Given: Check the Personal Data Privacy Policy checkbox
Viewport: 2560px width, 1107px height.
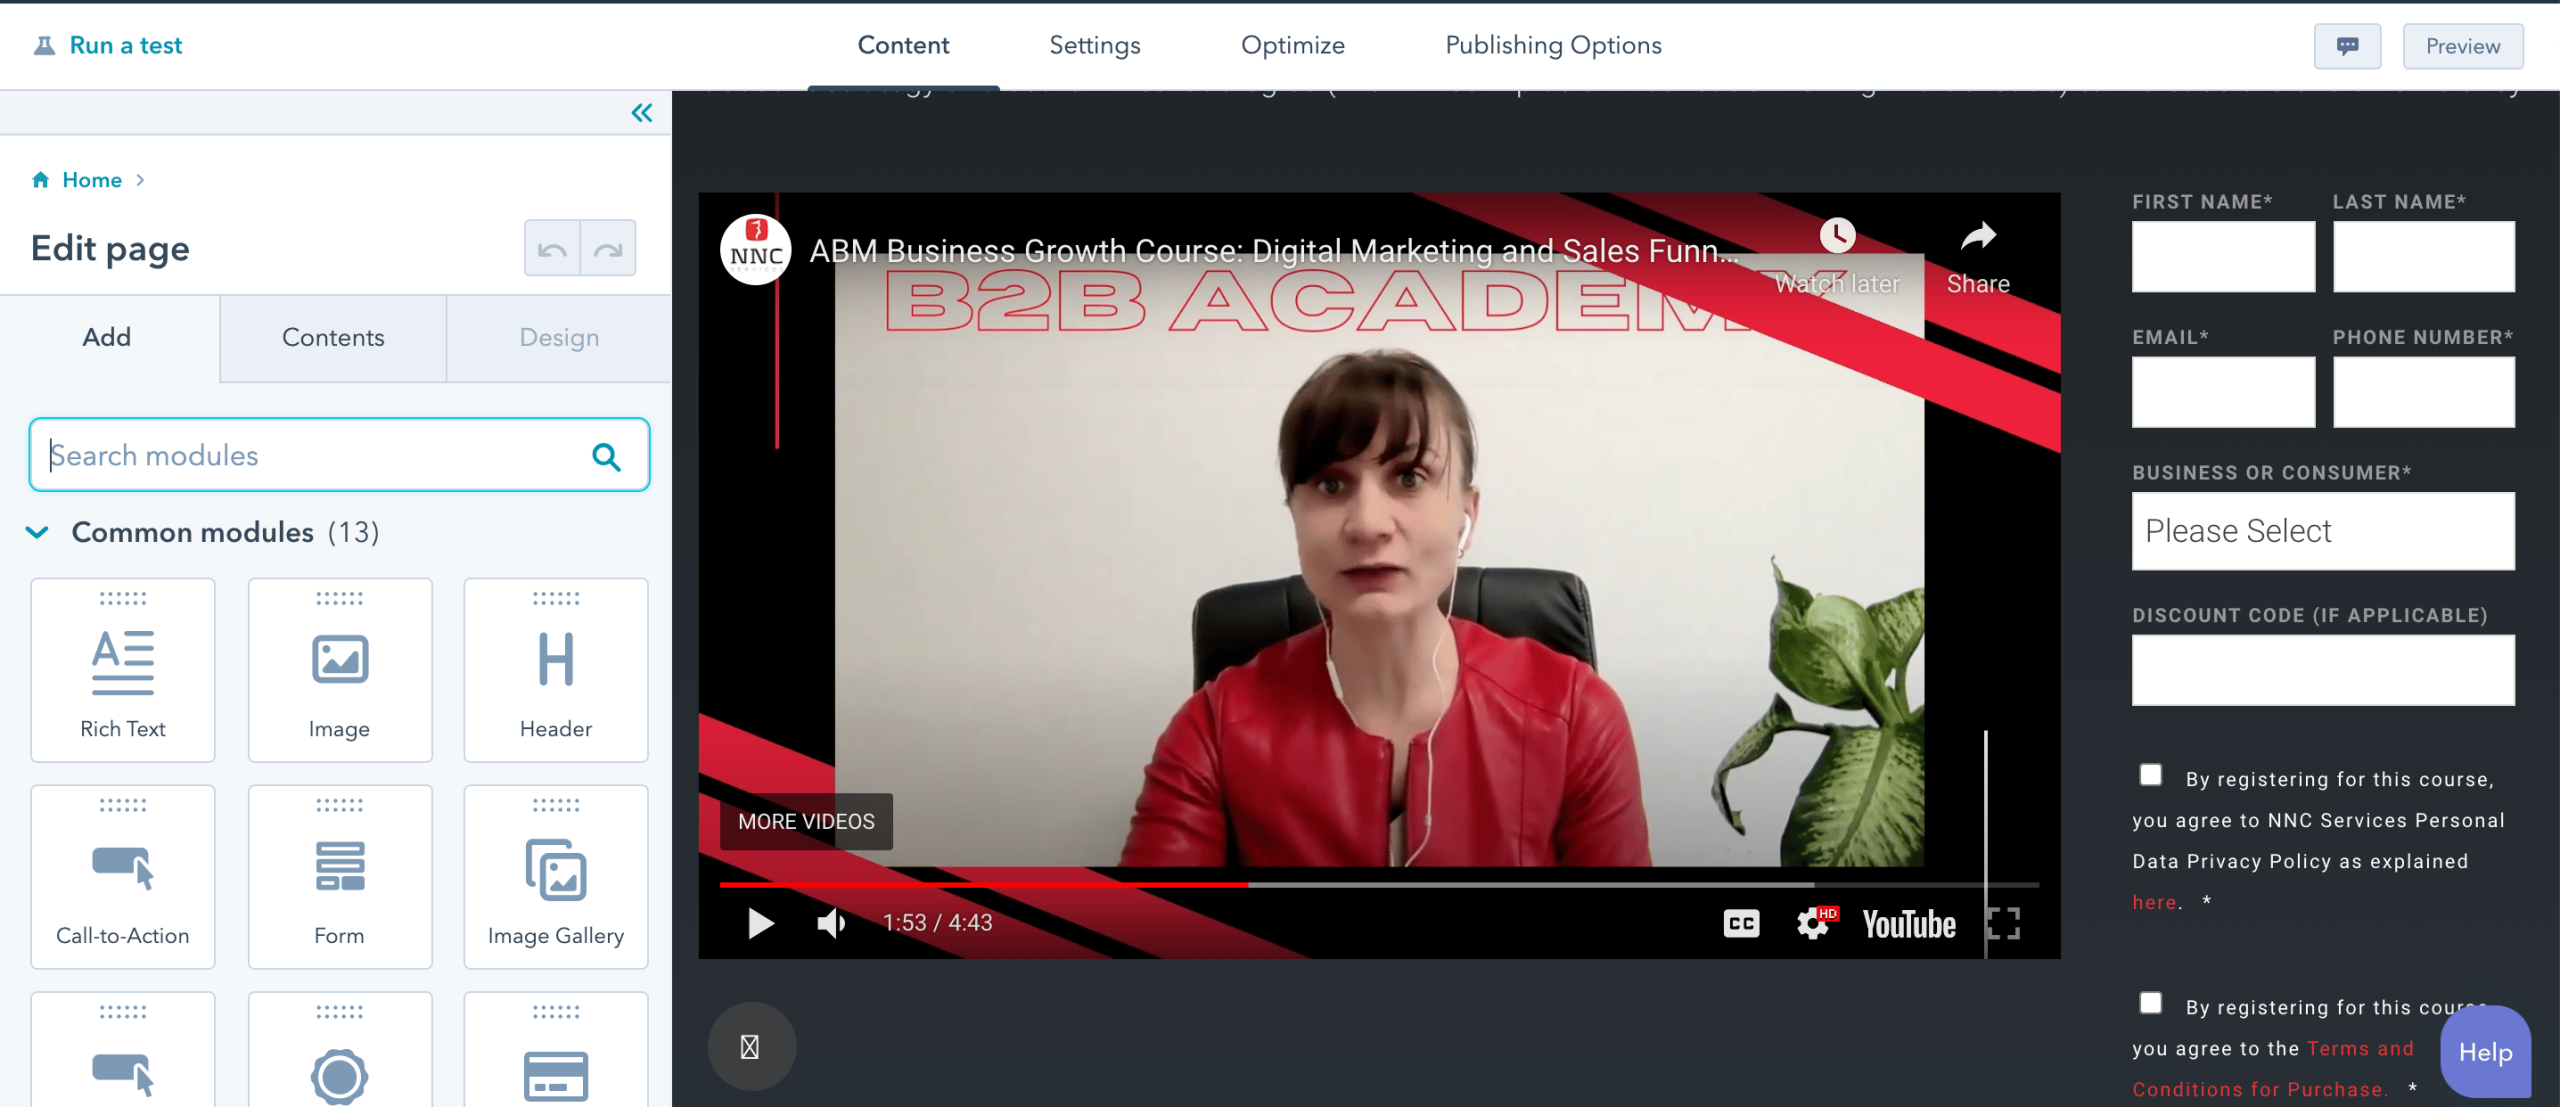Looking at the screenshot, I should coord(2151,775).
